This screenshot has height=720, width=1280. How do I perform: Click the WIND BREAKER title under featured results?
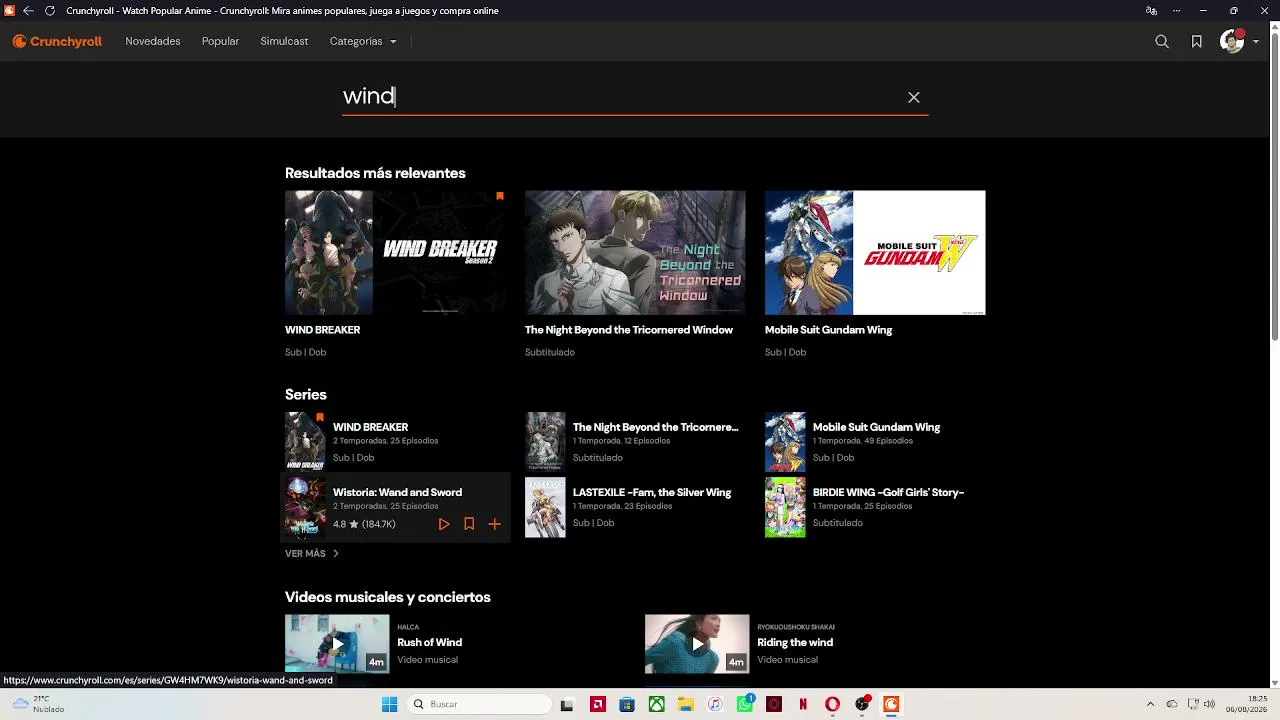click(x=322, y=330)
